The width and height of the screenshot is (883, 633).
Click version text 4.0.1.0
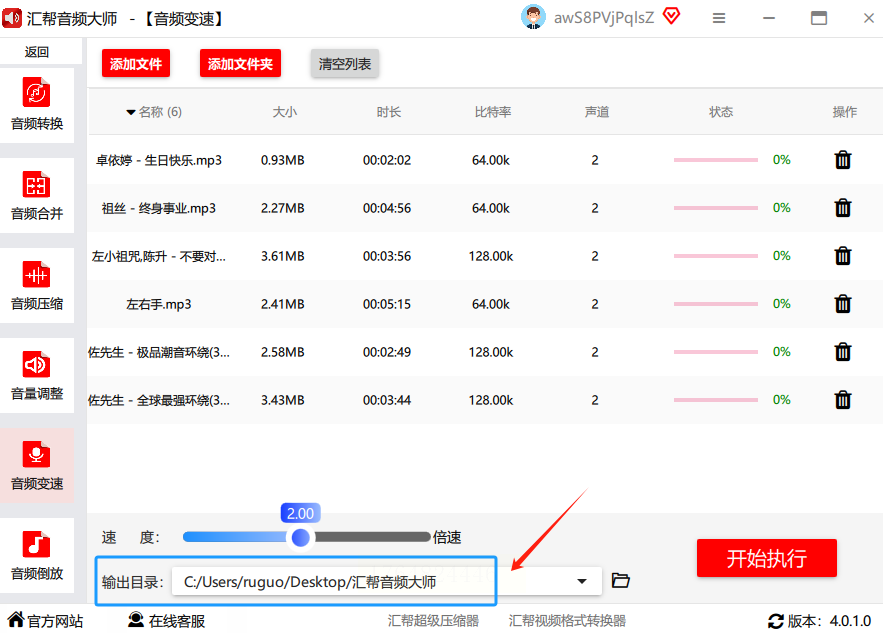850,621
